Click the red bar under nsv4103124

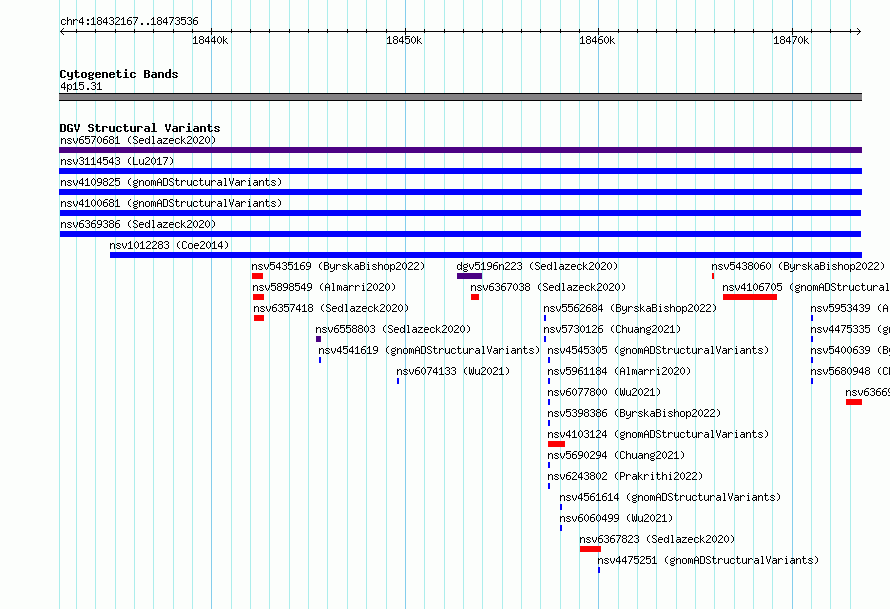point(556,444)
